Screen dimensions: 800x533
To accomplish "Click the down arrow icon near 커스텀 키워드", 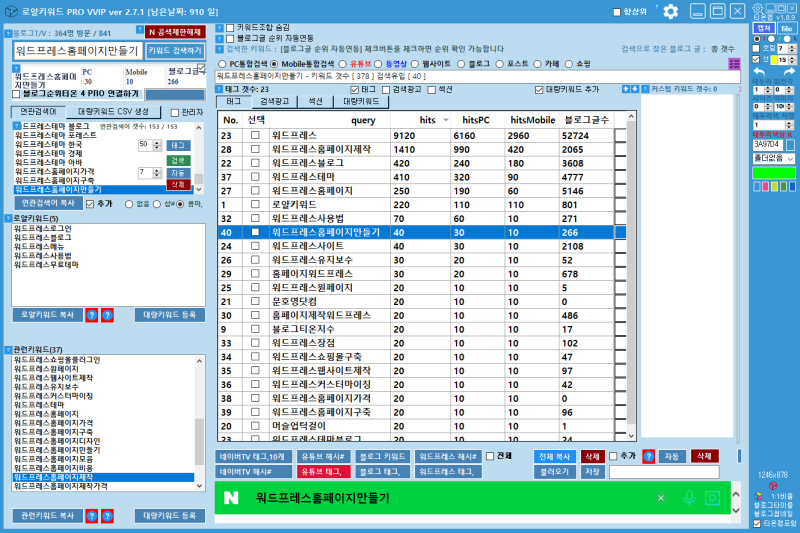I will click(x=635, y=89).
